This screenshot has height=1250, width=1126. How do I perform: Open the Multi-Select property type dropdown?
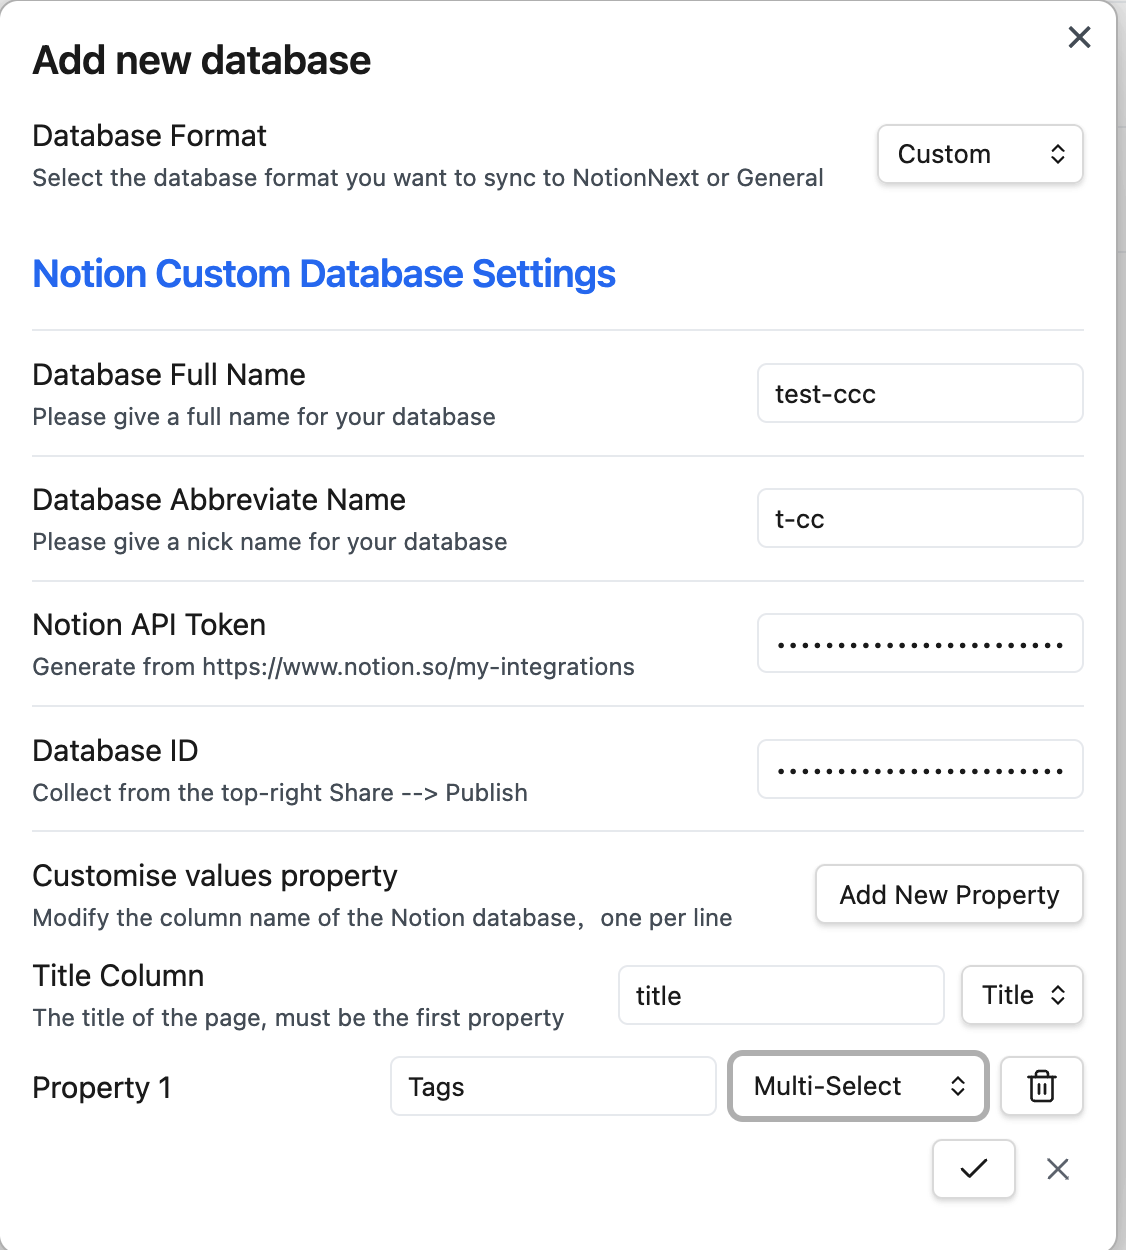point(858,1086)
